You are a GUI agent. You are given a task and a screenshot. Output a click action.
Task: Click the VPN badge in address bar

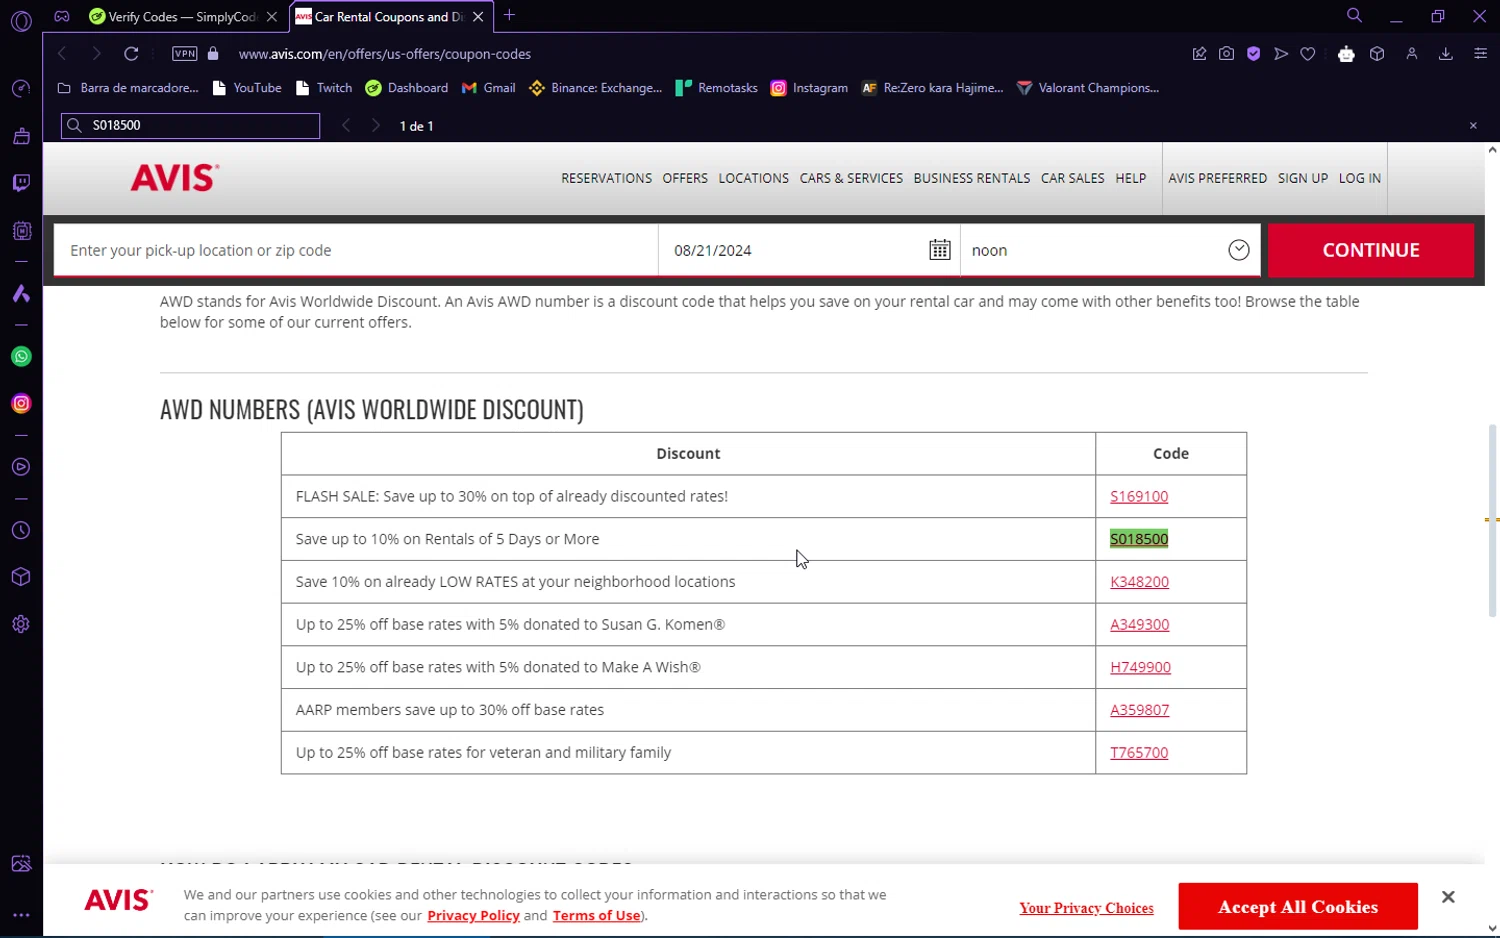point(185,54)
